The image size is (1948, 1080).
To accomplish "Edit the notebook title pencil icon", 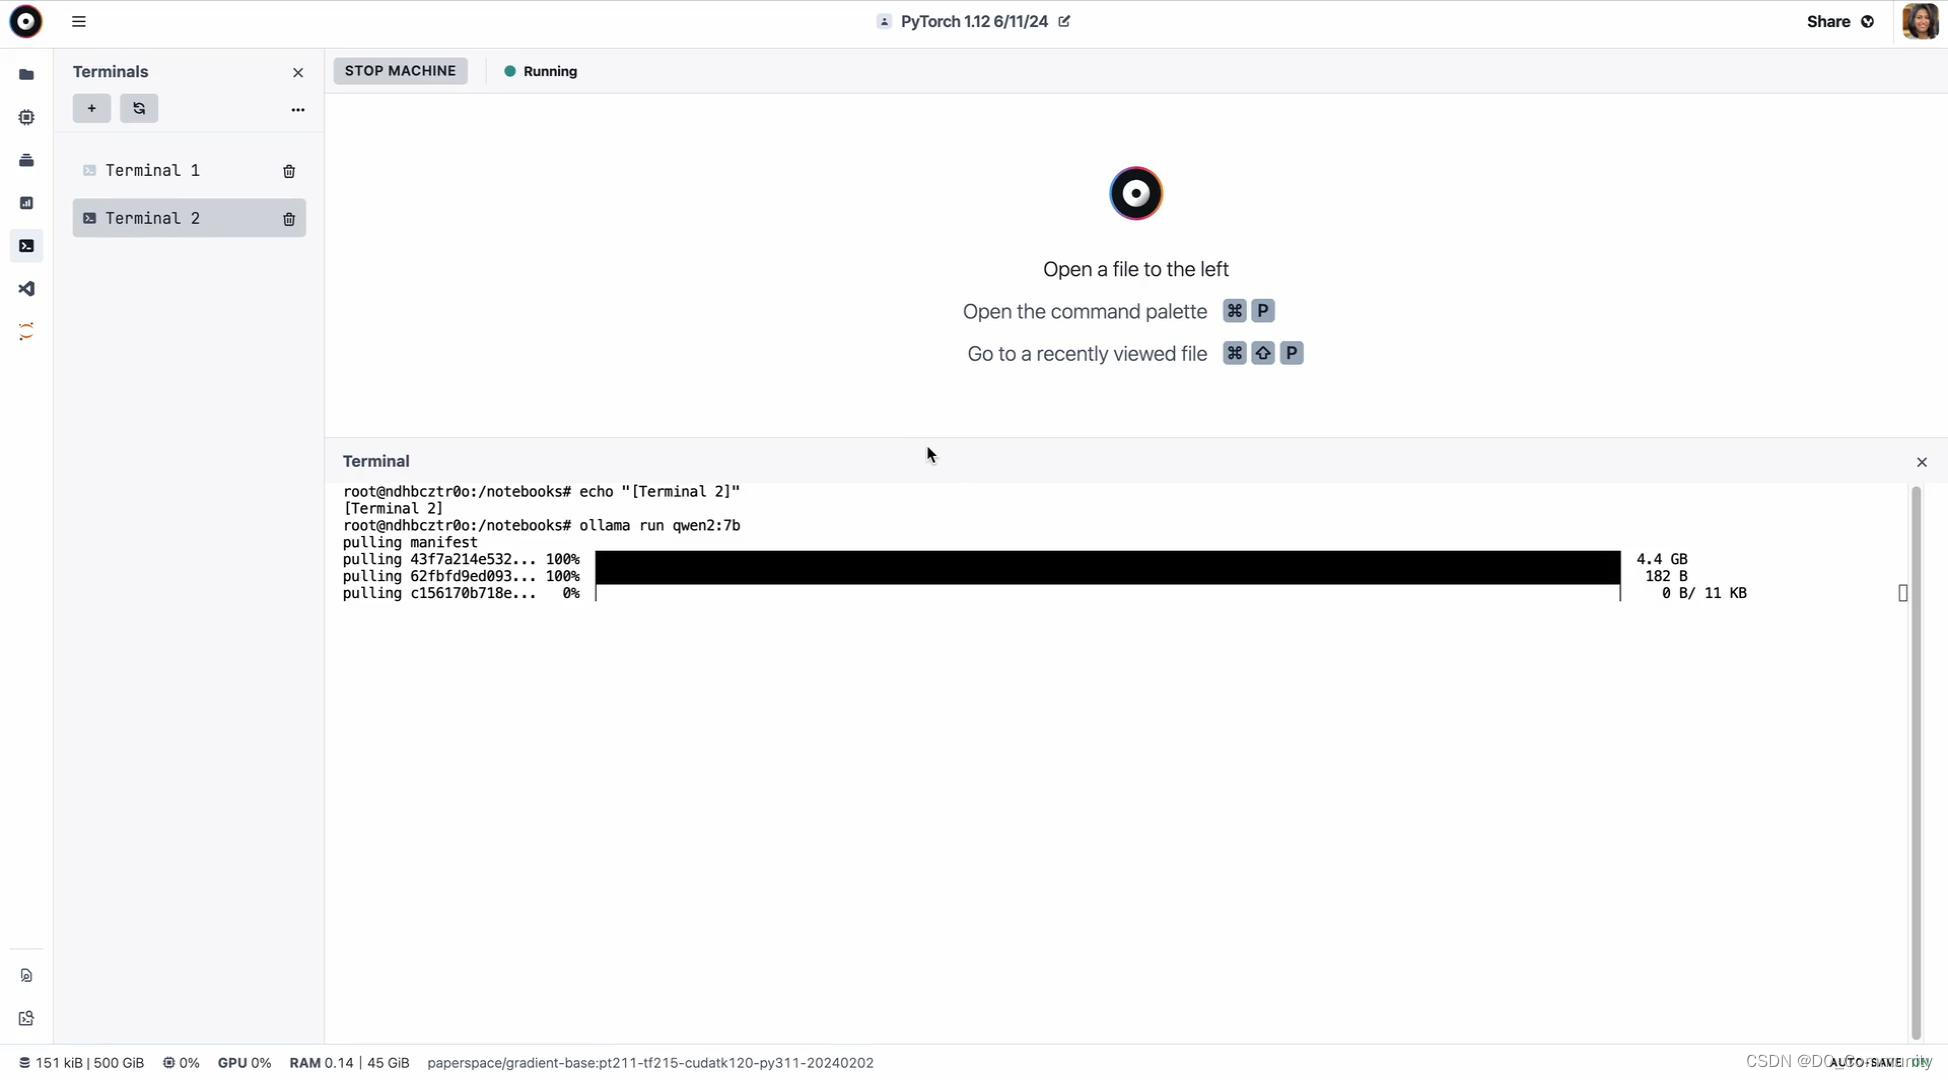I will point(1064,21).
